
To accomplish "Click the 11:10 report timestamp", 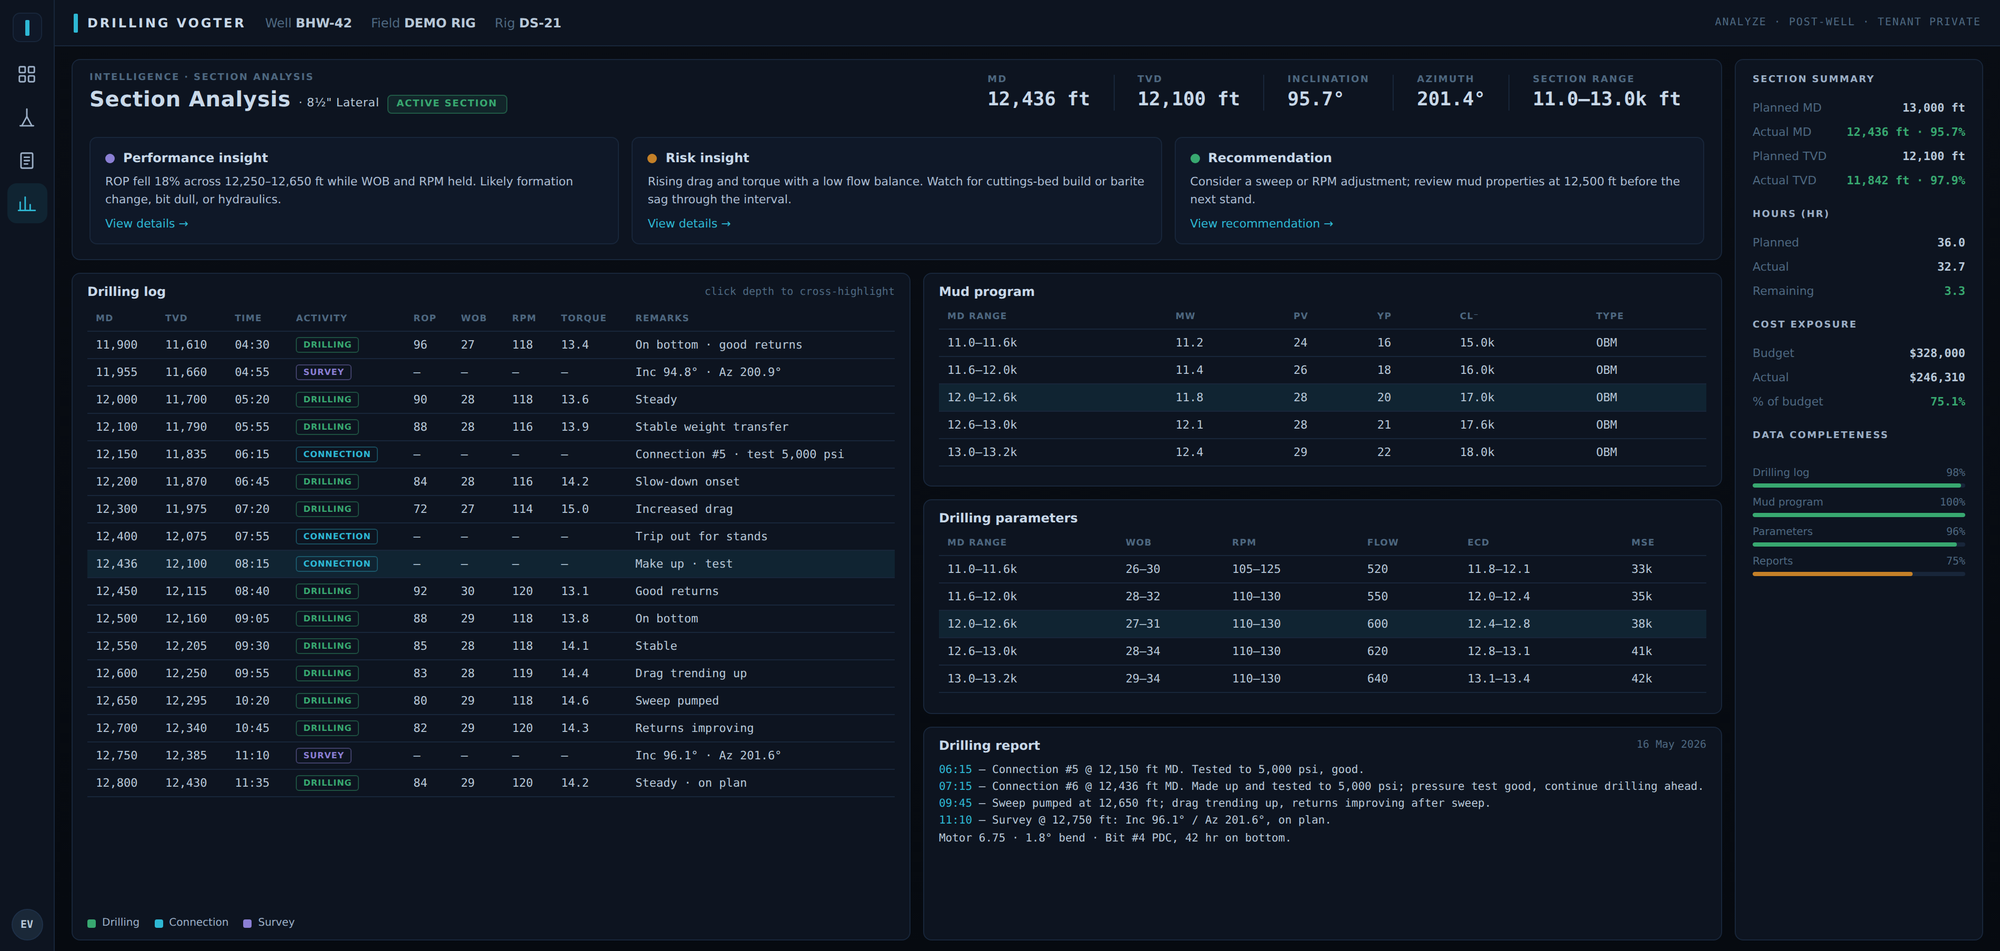I will 955,820.
